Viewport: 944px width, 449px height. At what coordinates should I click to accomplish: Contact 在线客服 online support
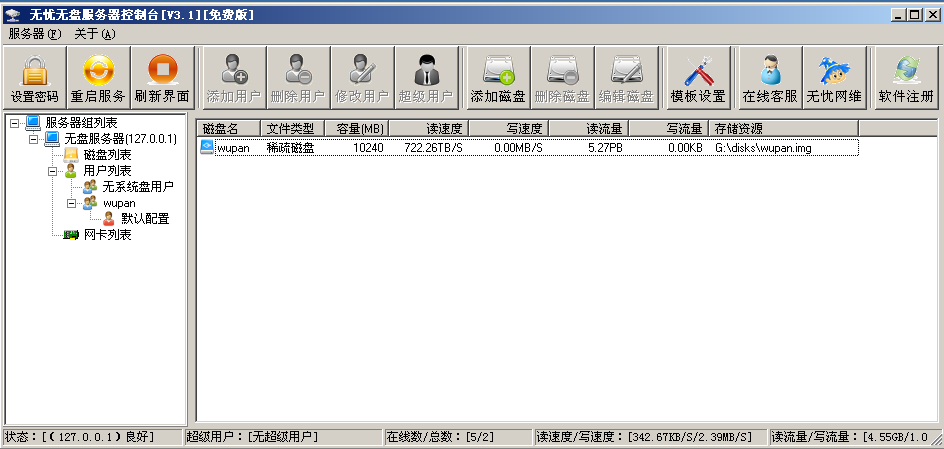click(x=770, y=78)
